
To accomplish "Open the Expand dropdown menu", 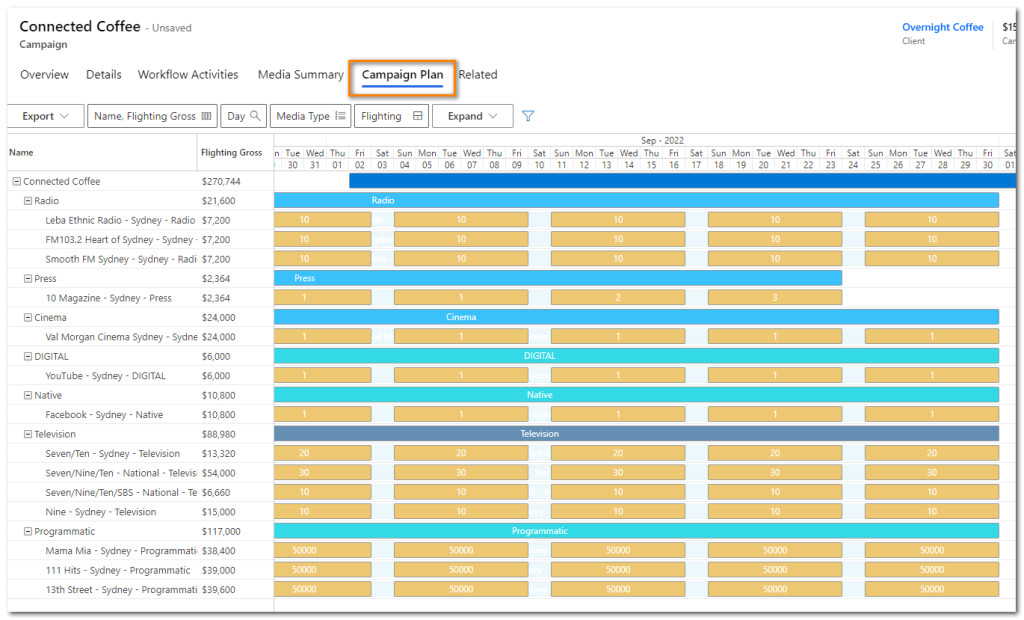I will 472,116.
